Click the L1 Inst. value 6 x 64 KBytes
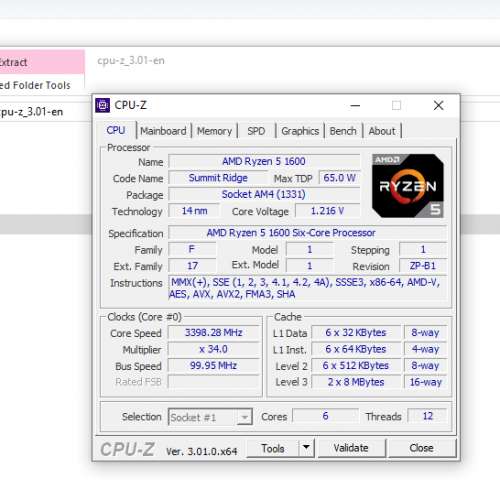Screen dimensions: 500x500 [x=356, y=349]
